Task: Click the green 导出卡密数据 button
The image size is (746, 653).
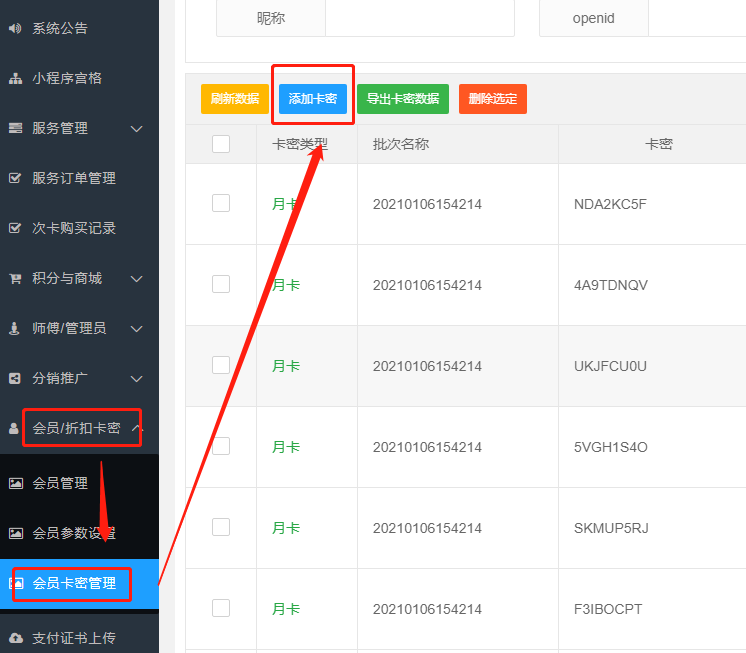Action: pyautogui.click(x=403, y=99)
